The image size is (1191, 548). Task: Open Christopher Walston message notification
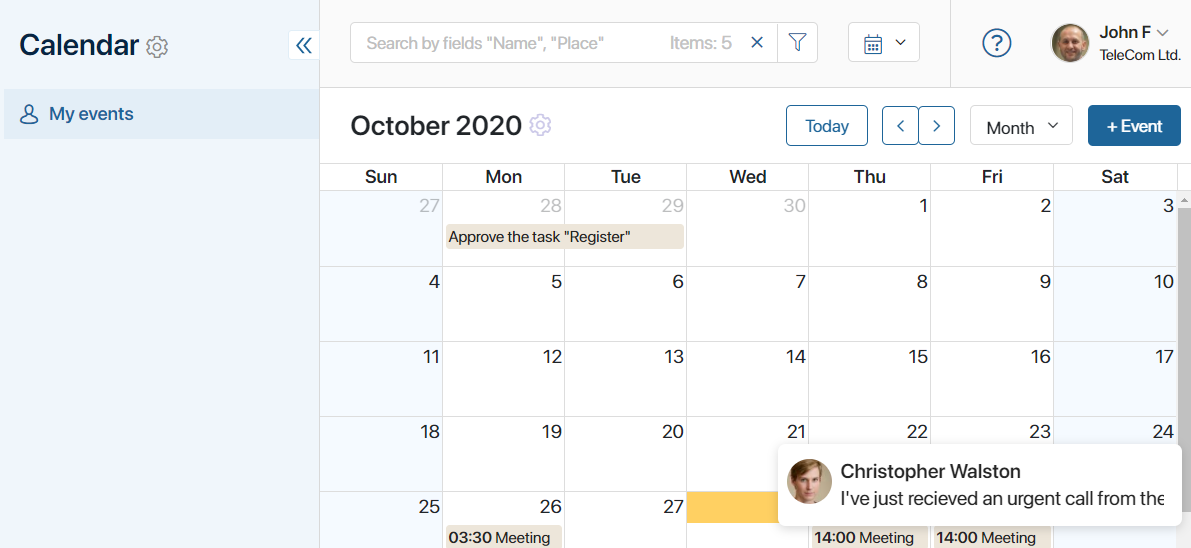tap(980, 485)
